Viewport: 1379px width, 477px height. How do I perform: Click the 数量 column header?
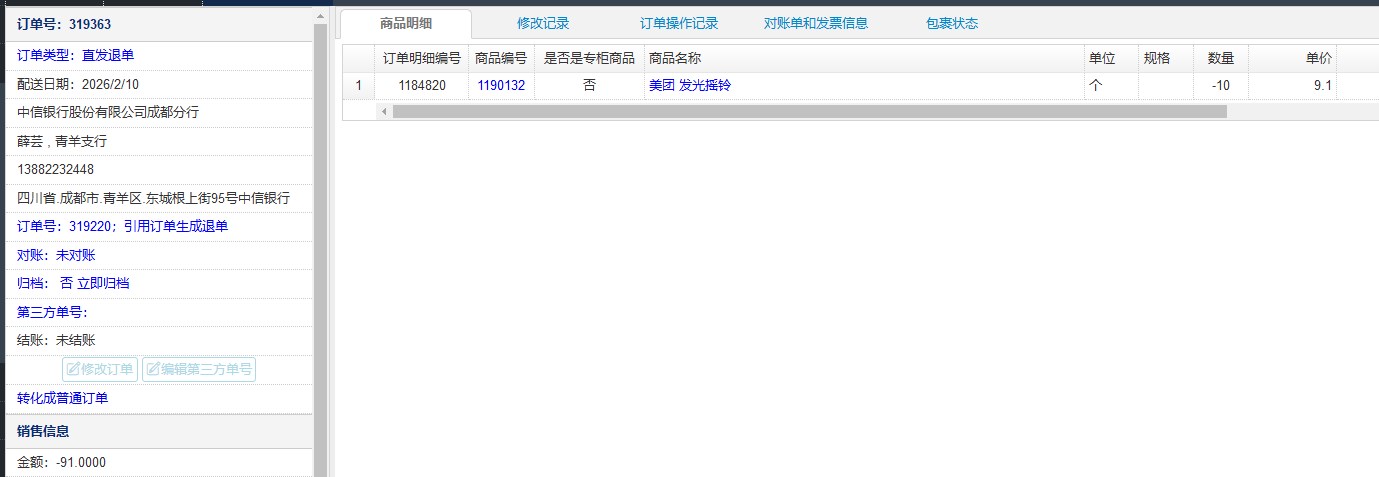[1220, 59]
